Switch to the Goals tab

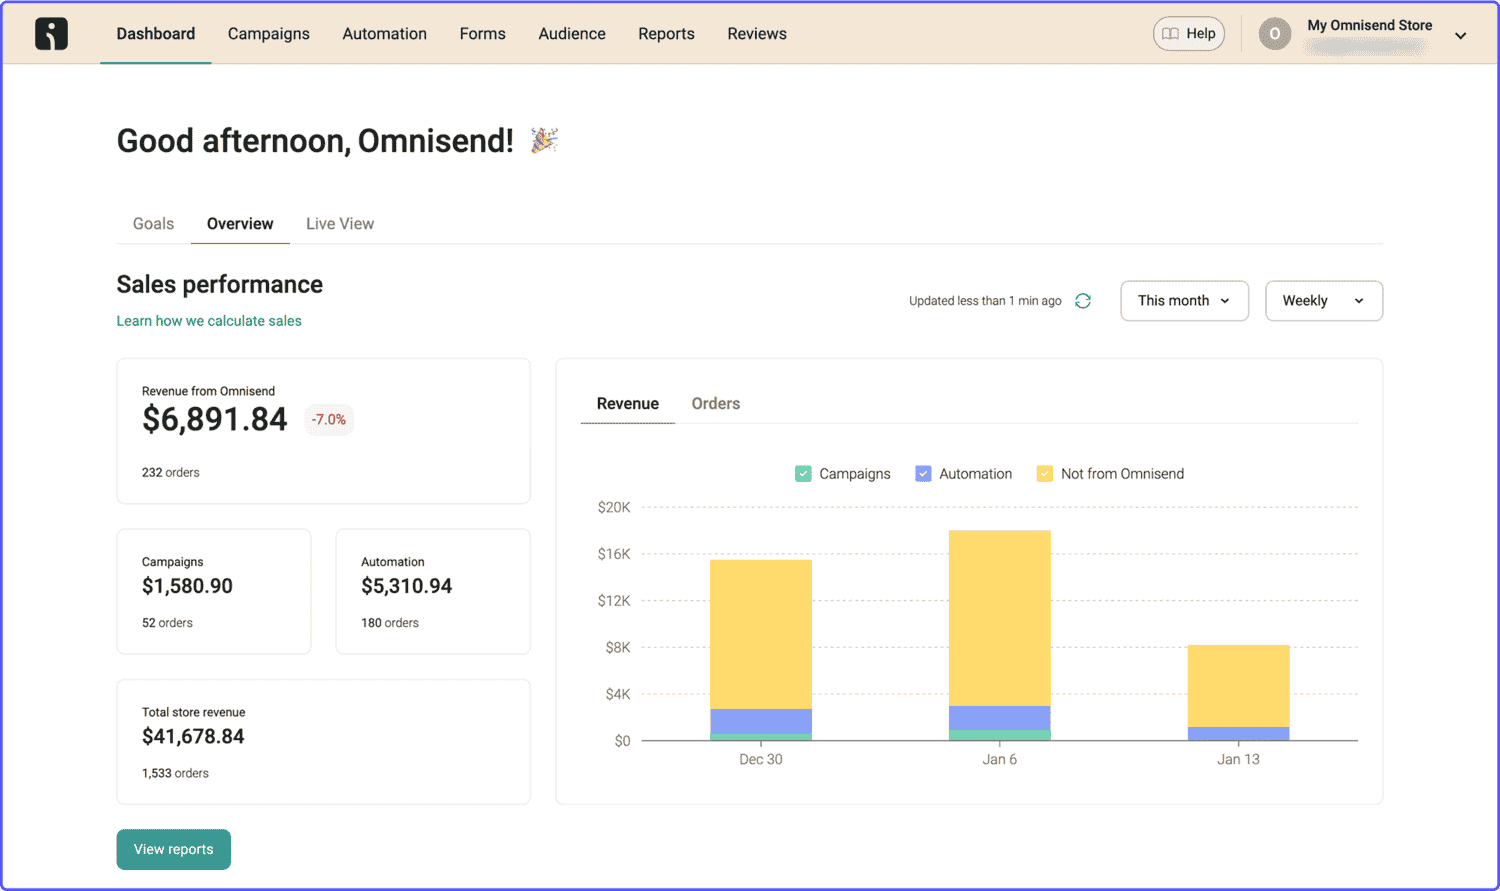click(153, 224)
